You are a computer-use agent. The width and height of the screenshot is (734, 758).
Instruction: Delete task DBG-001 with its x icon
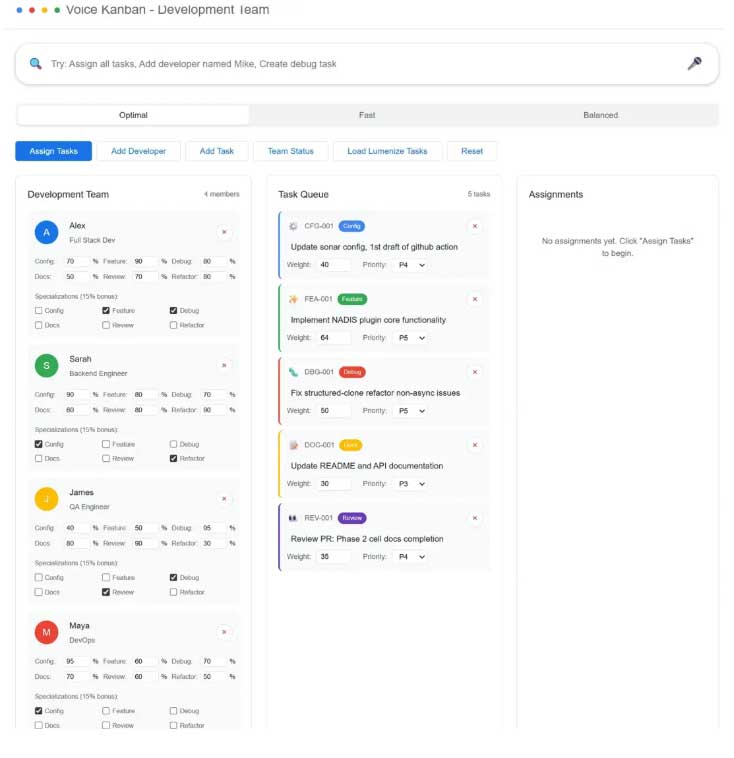[x=475, y=372]
